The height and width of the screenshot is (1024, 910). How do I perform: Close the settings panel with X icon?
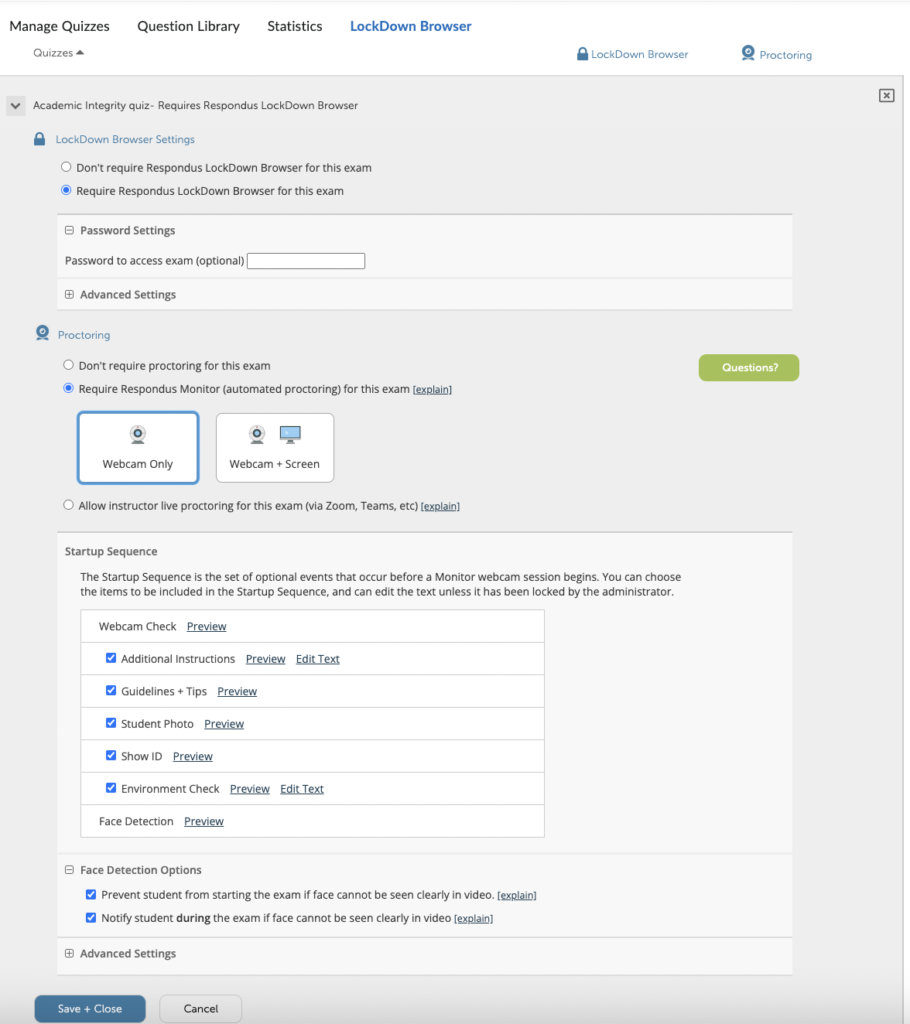coord(886,95)
